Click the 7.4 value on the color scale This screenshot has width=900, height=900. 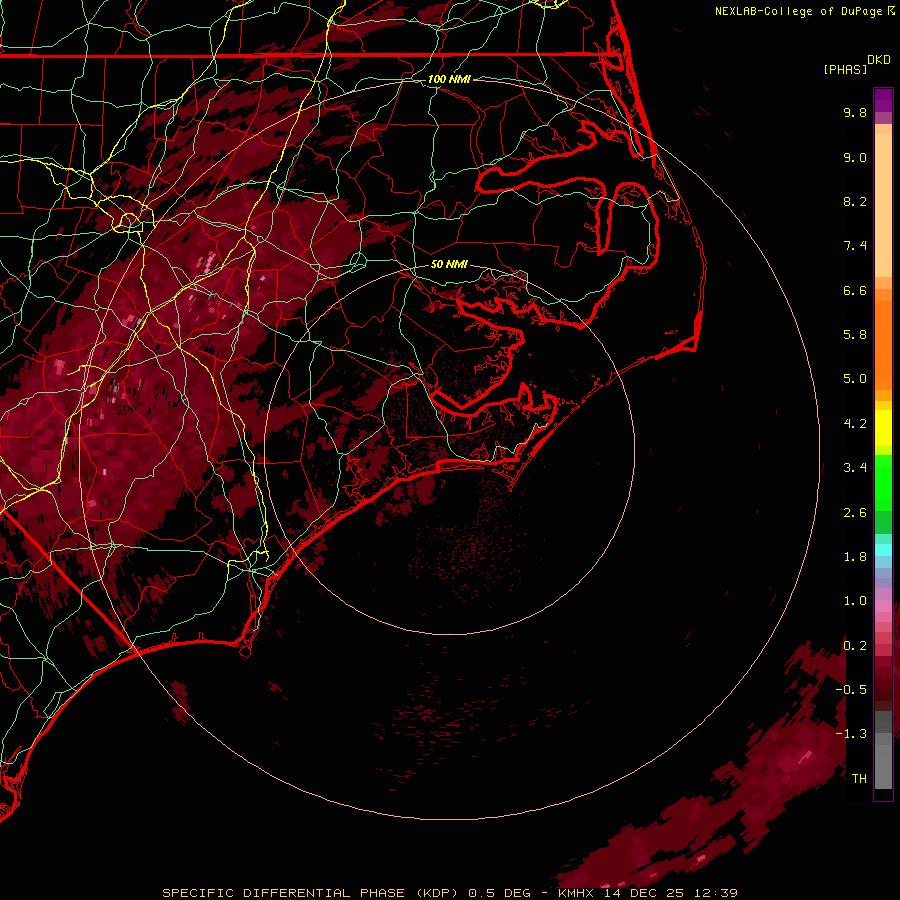pyautogui.click(x=855, y=246)
